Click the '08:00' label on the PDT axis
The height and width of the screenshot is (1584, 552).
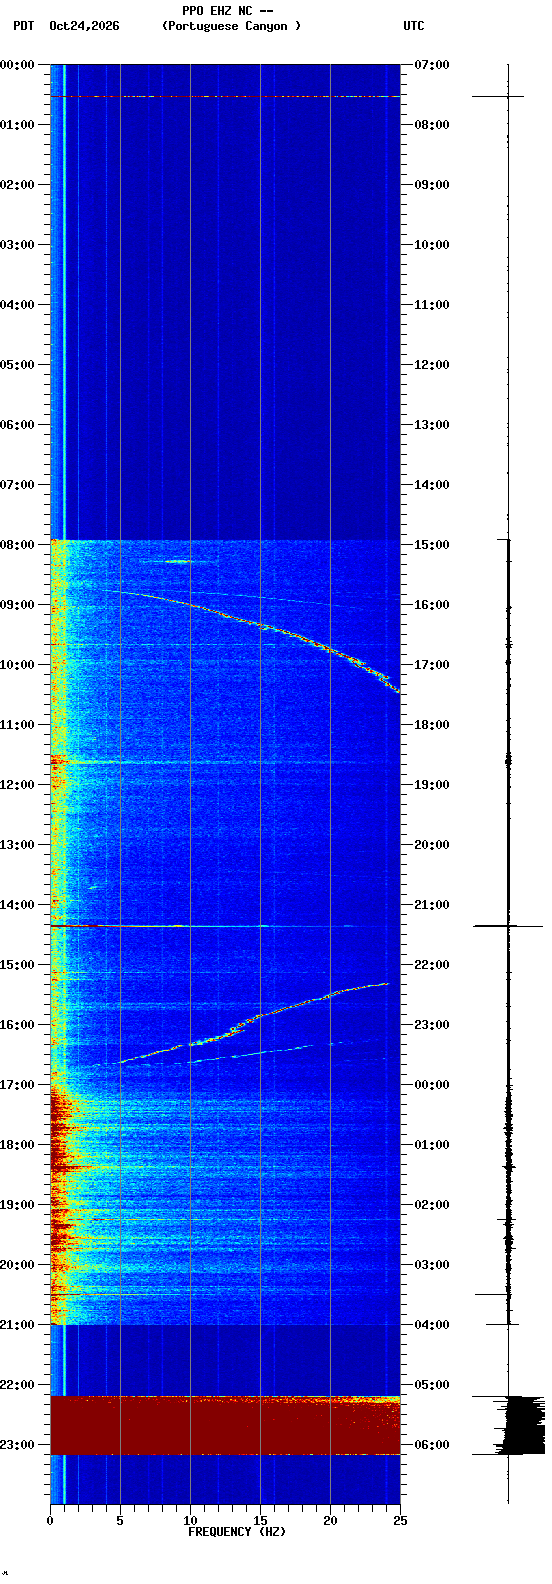pos(18,545)
